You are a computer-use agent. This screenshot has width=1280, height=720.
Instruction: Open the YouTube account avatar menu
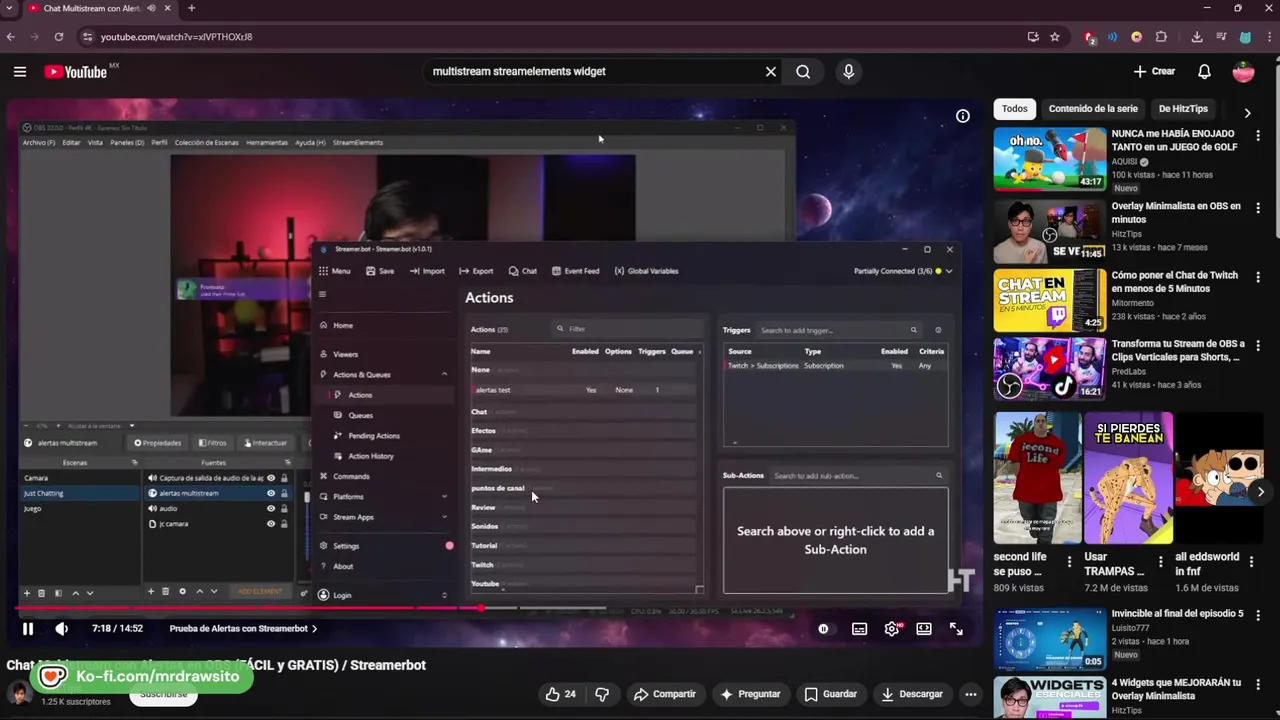1244,72
